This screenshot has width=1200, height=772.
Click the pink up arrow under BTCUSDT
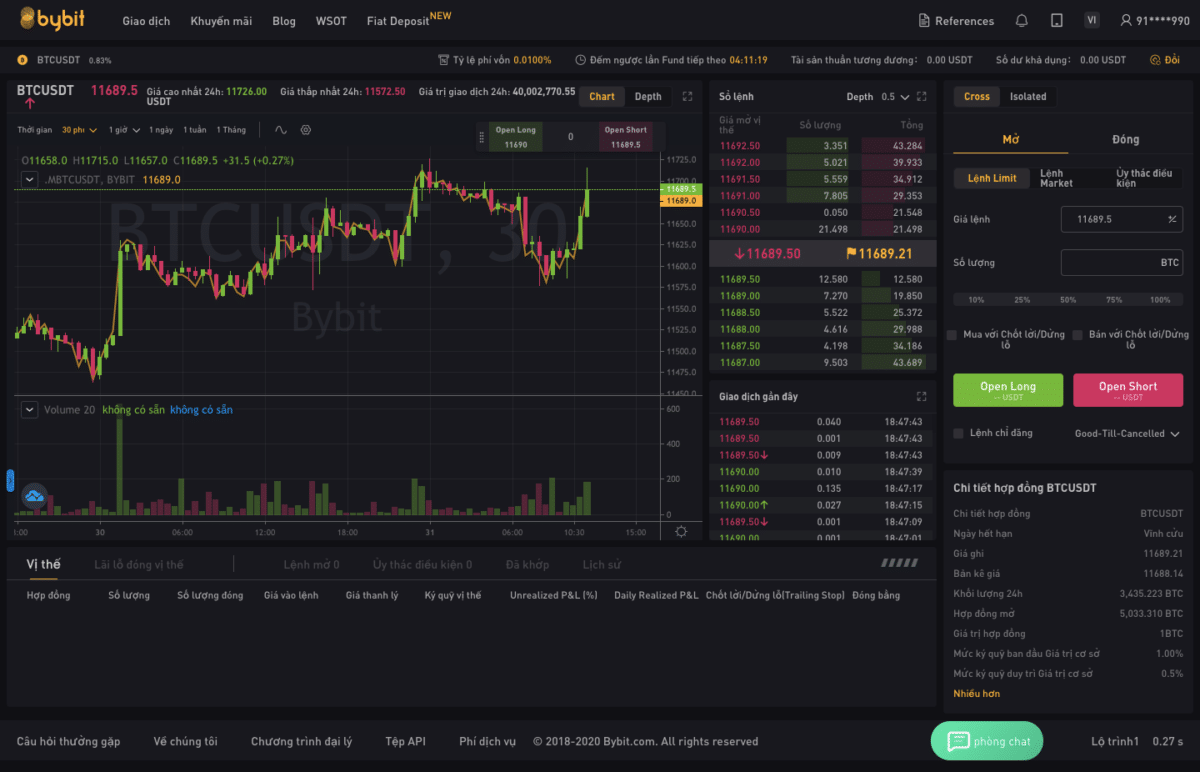tap(29, 103)
